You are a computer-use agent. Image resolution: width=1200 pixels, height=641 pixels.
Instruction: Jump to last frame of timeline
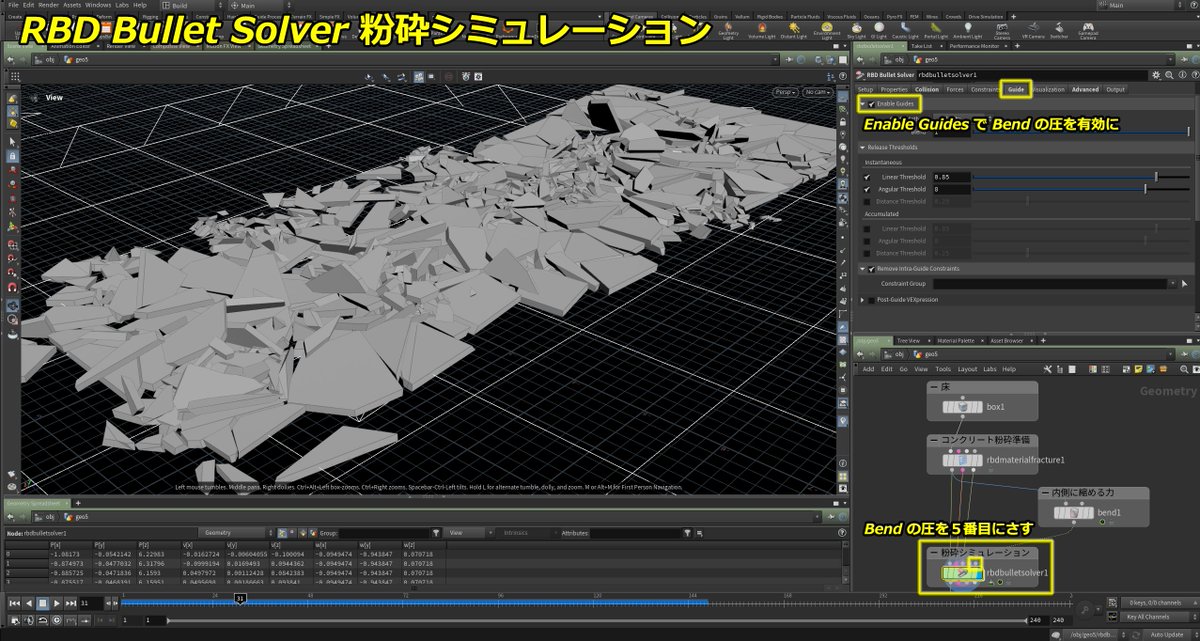(x=71, y=603)
